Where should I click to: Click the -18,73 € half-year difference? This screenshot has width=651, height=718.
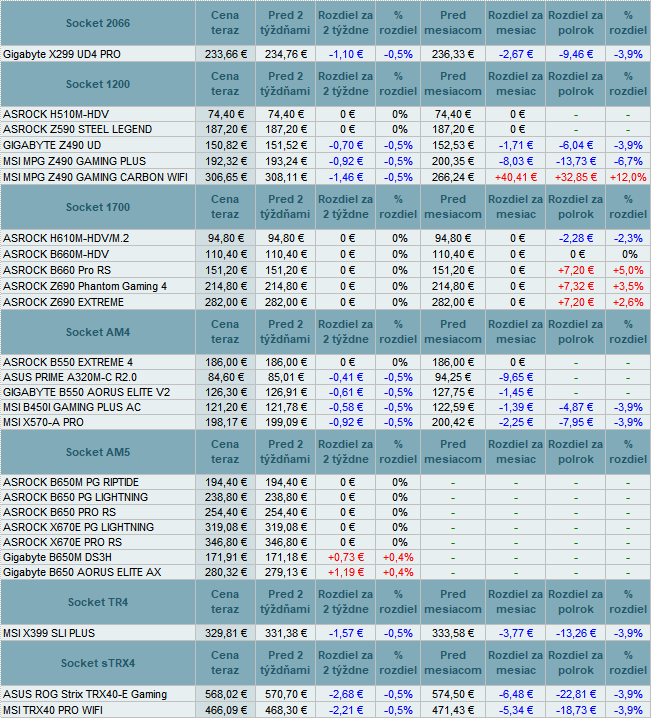[575, 710]
